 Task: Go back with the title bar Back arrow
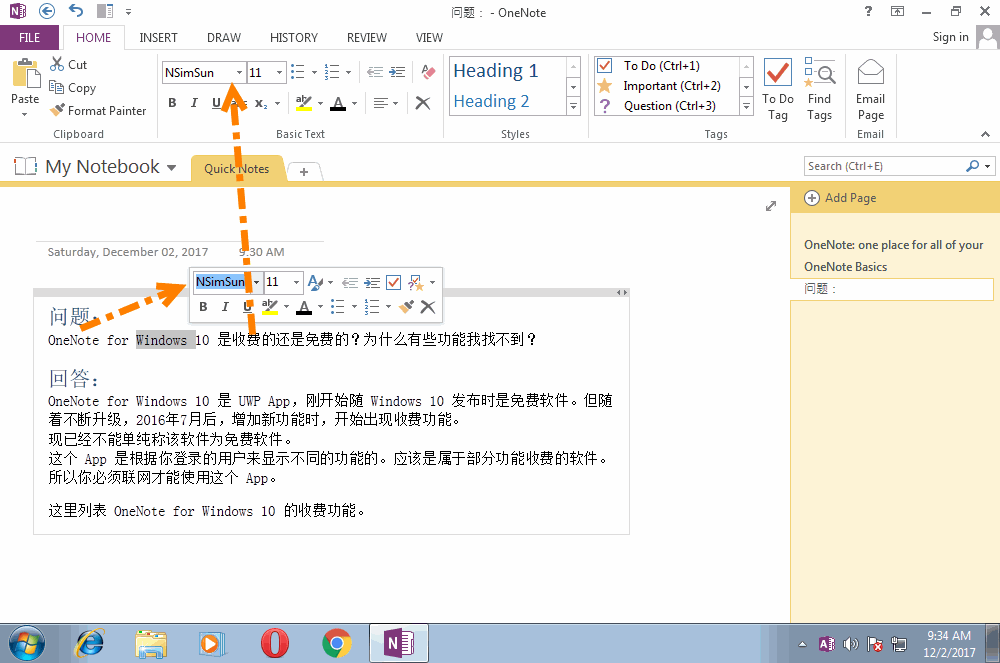pyautogui.click(x=47, y=11)
